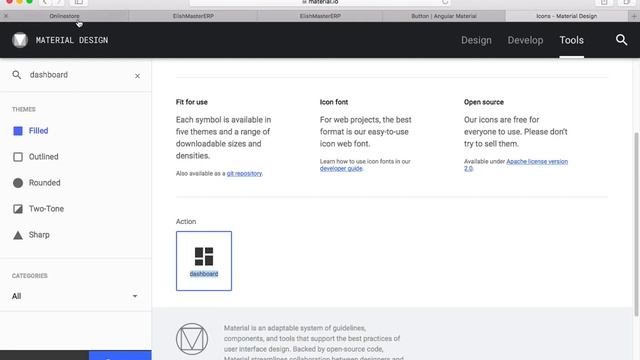The image size is (640, 360).
Task: Switch to the Onlinestore browser tab
Action: tap(64, 16)
